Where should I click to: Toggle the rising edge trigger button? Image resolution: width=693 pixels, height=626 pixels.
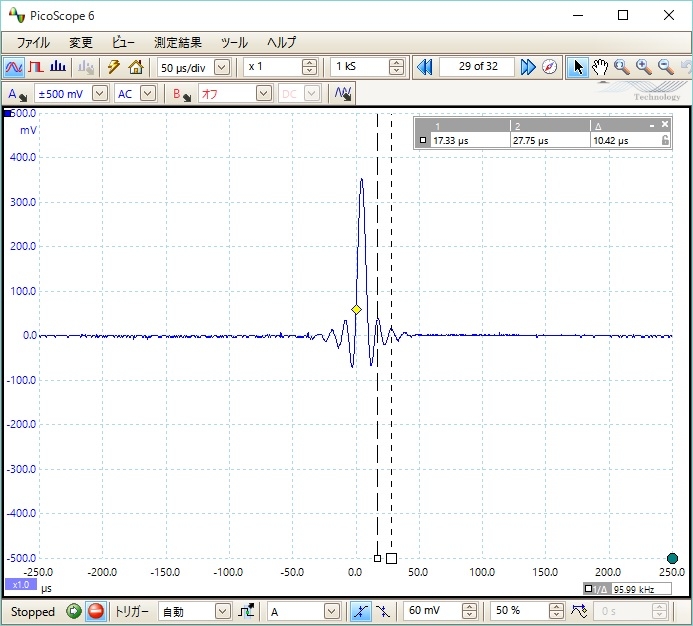coord(361,611)
